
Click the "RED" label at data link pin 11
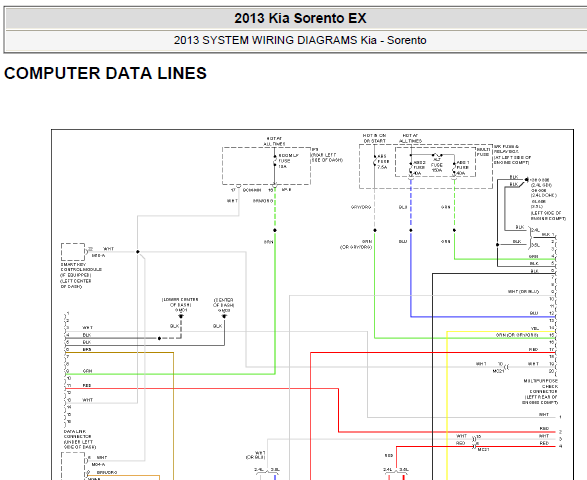pyautogui.click(x=87, y=385)
